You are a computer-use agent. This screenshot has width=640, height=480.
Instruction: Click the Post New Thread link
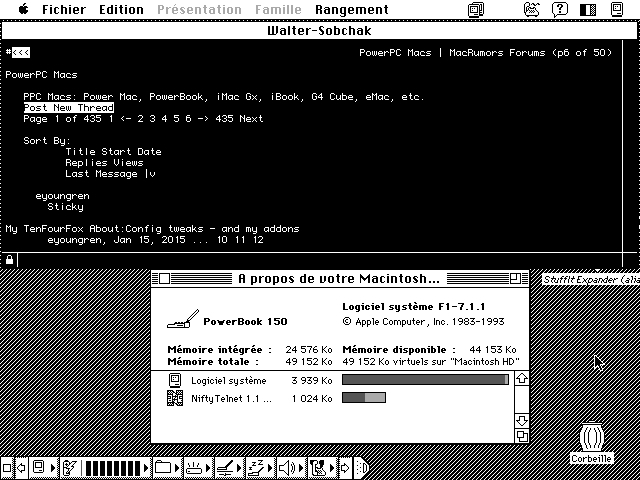[x=69, y=108]
